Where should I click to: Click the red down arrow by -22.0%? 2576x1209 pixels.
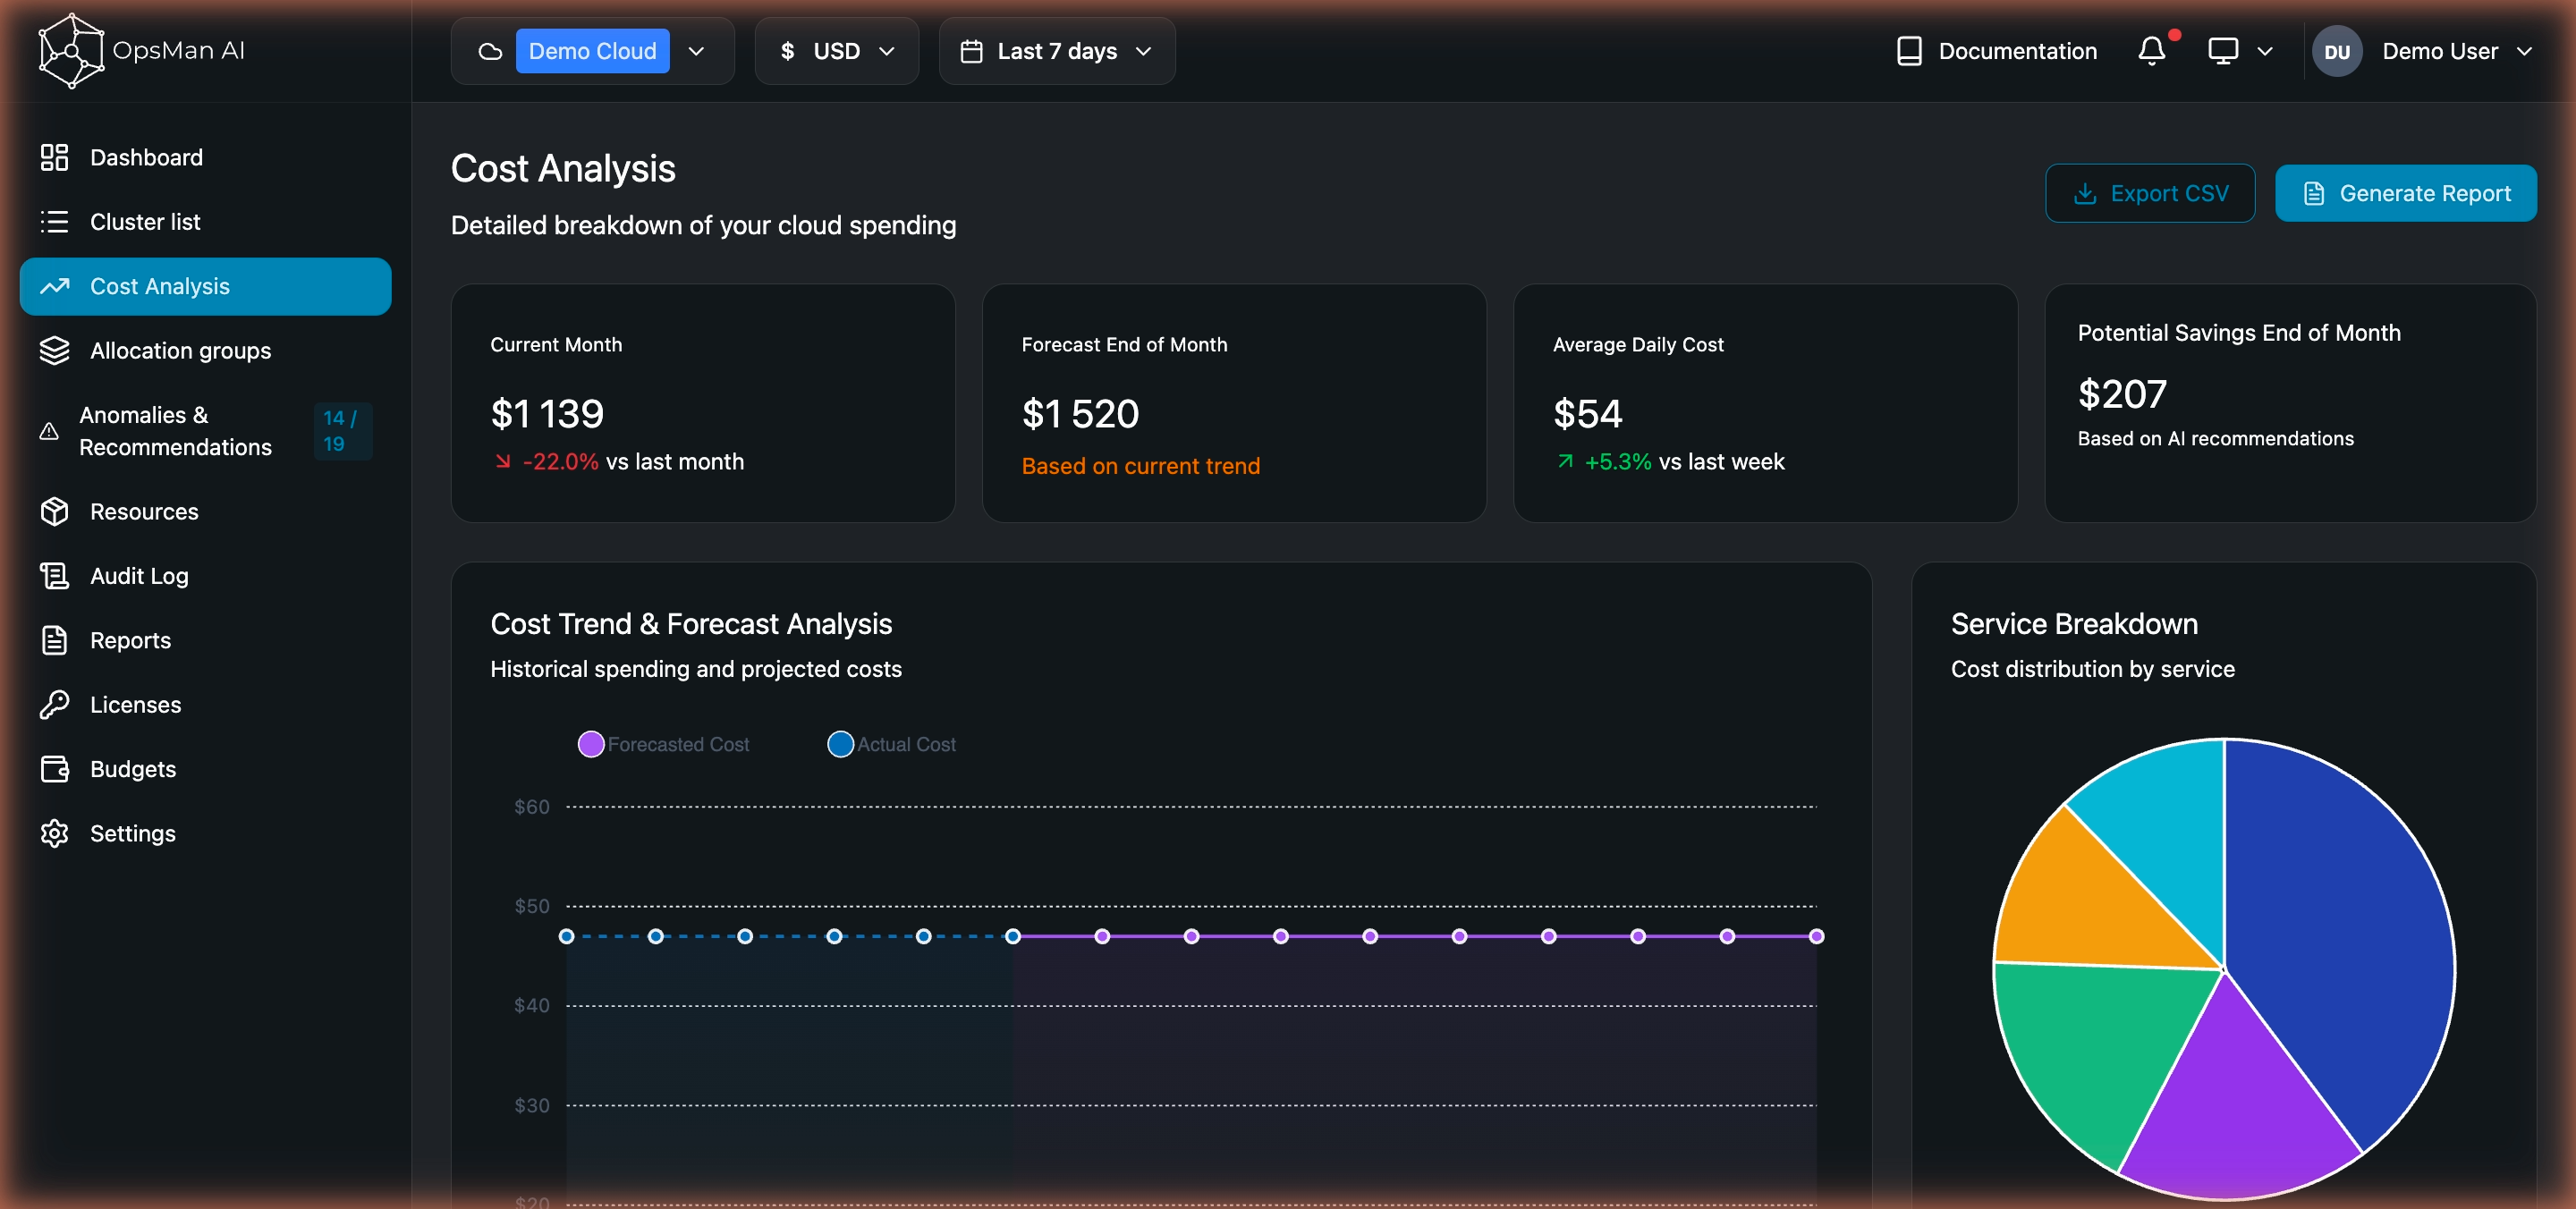[503, 461]
